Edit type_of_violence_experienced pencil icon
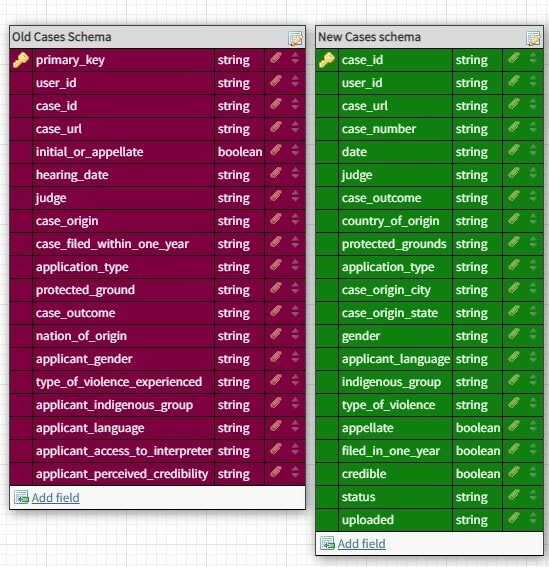Viewport: 549px width, 567px height. point(276,380)
